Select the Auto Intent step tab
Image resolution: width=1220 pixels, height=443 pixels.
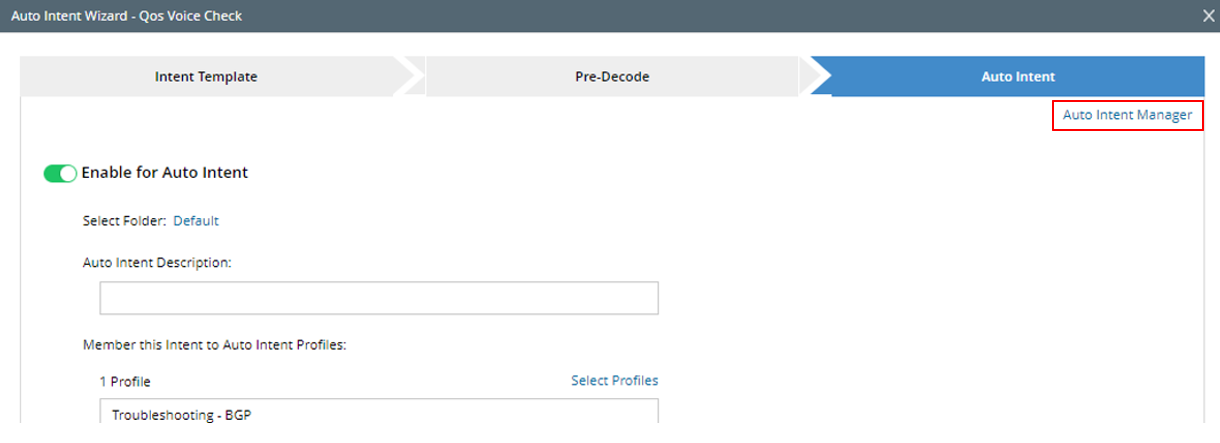tap(1018, 77)
